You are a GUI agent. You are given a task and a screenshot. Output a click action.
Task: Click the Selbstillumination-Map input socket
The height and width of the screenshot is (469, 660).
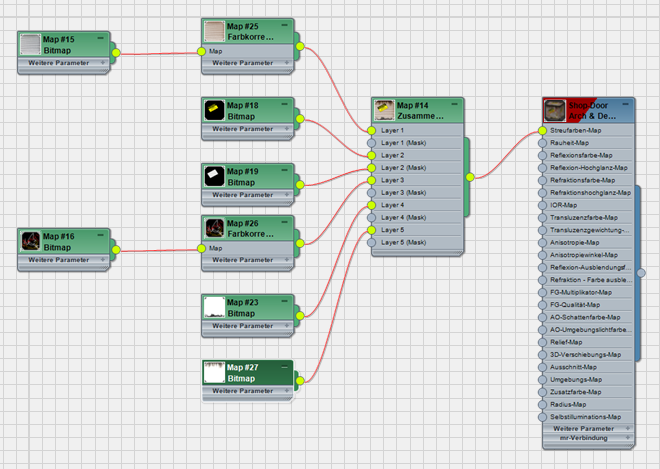(x=543, y=417)
